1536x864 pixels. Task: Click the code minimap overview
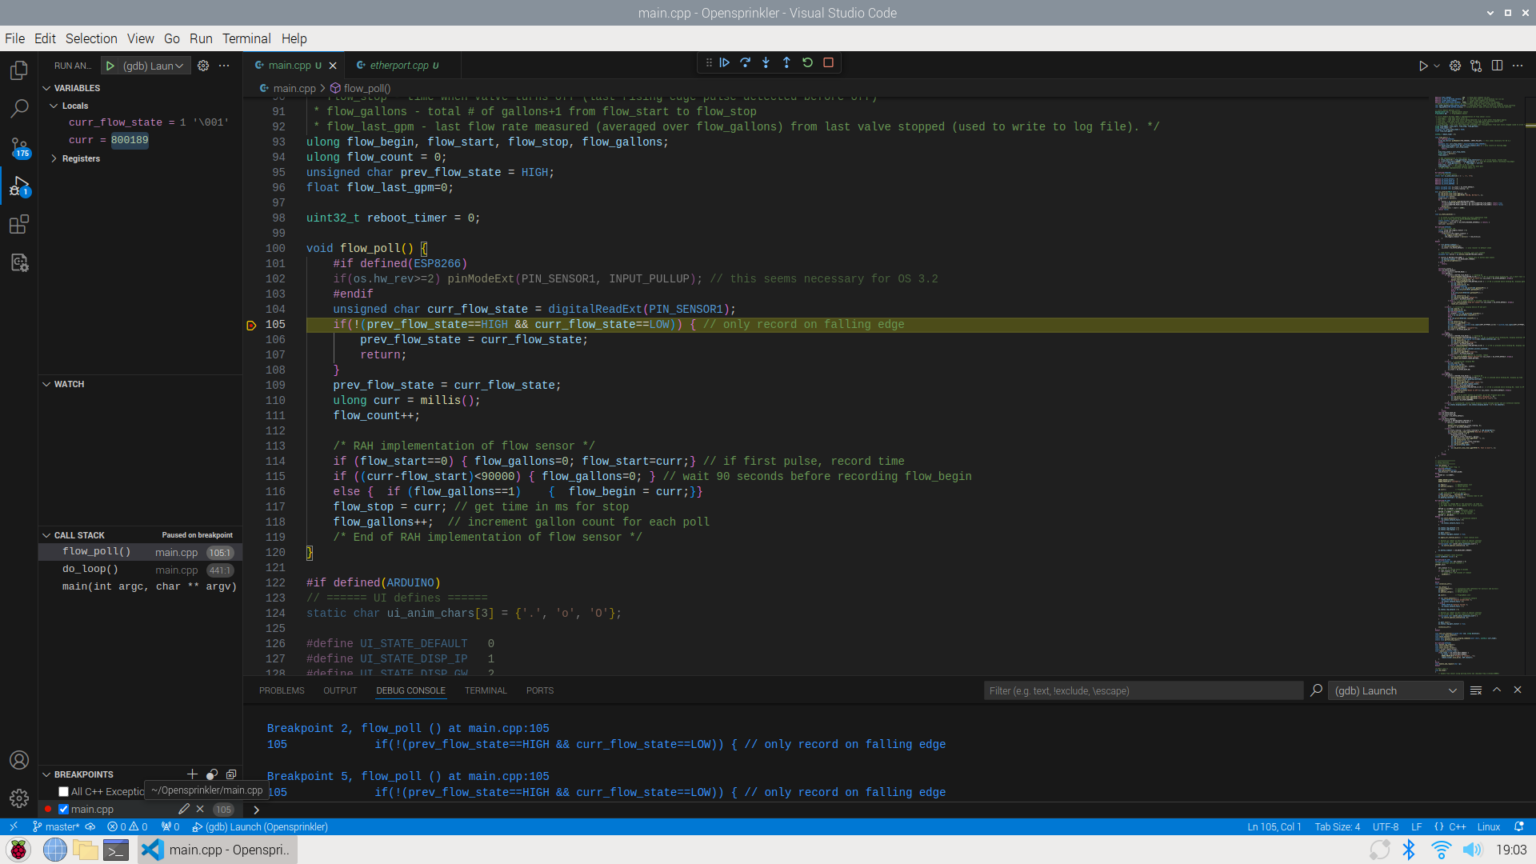pos(1482,385)
